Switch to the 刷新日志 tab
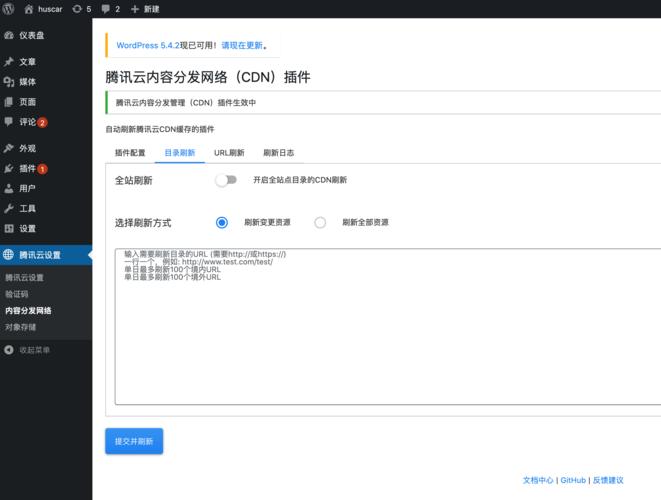 tap(278, 153)
